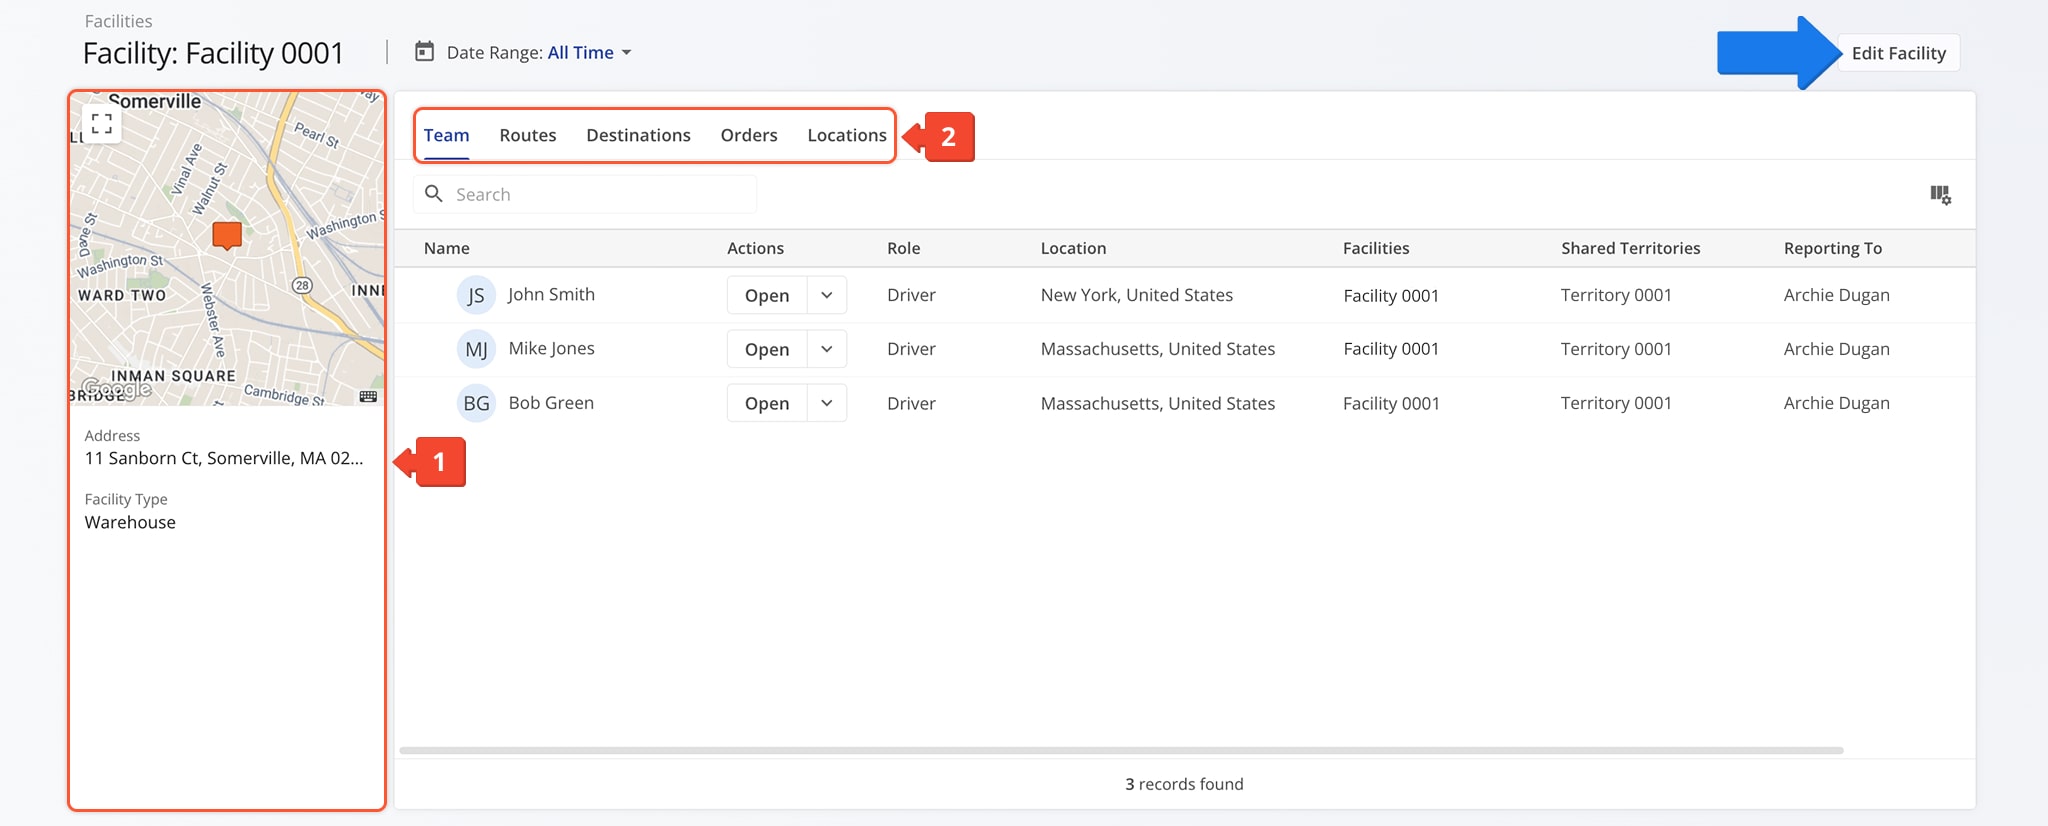Select the Locations tab

[846, 135]
